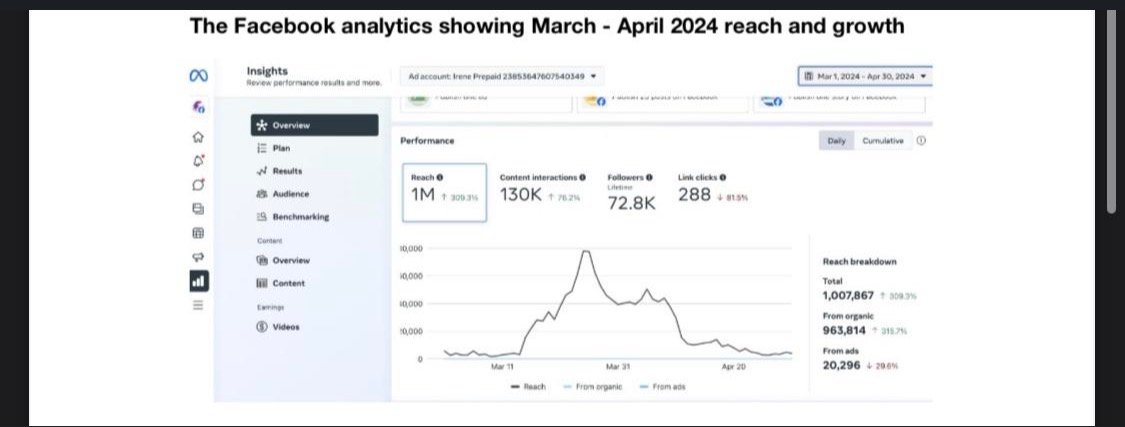
Task: Open Ads via the megaphone icon
Action: click(199, 257)
